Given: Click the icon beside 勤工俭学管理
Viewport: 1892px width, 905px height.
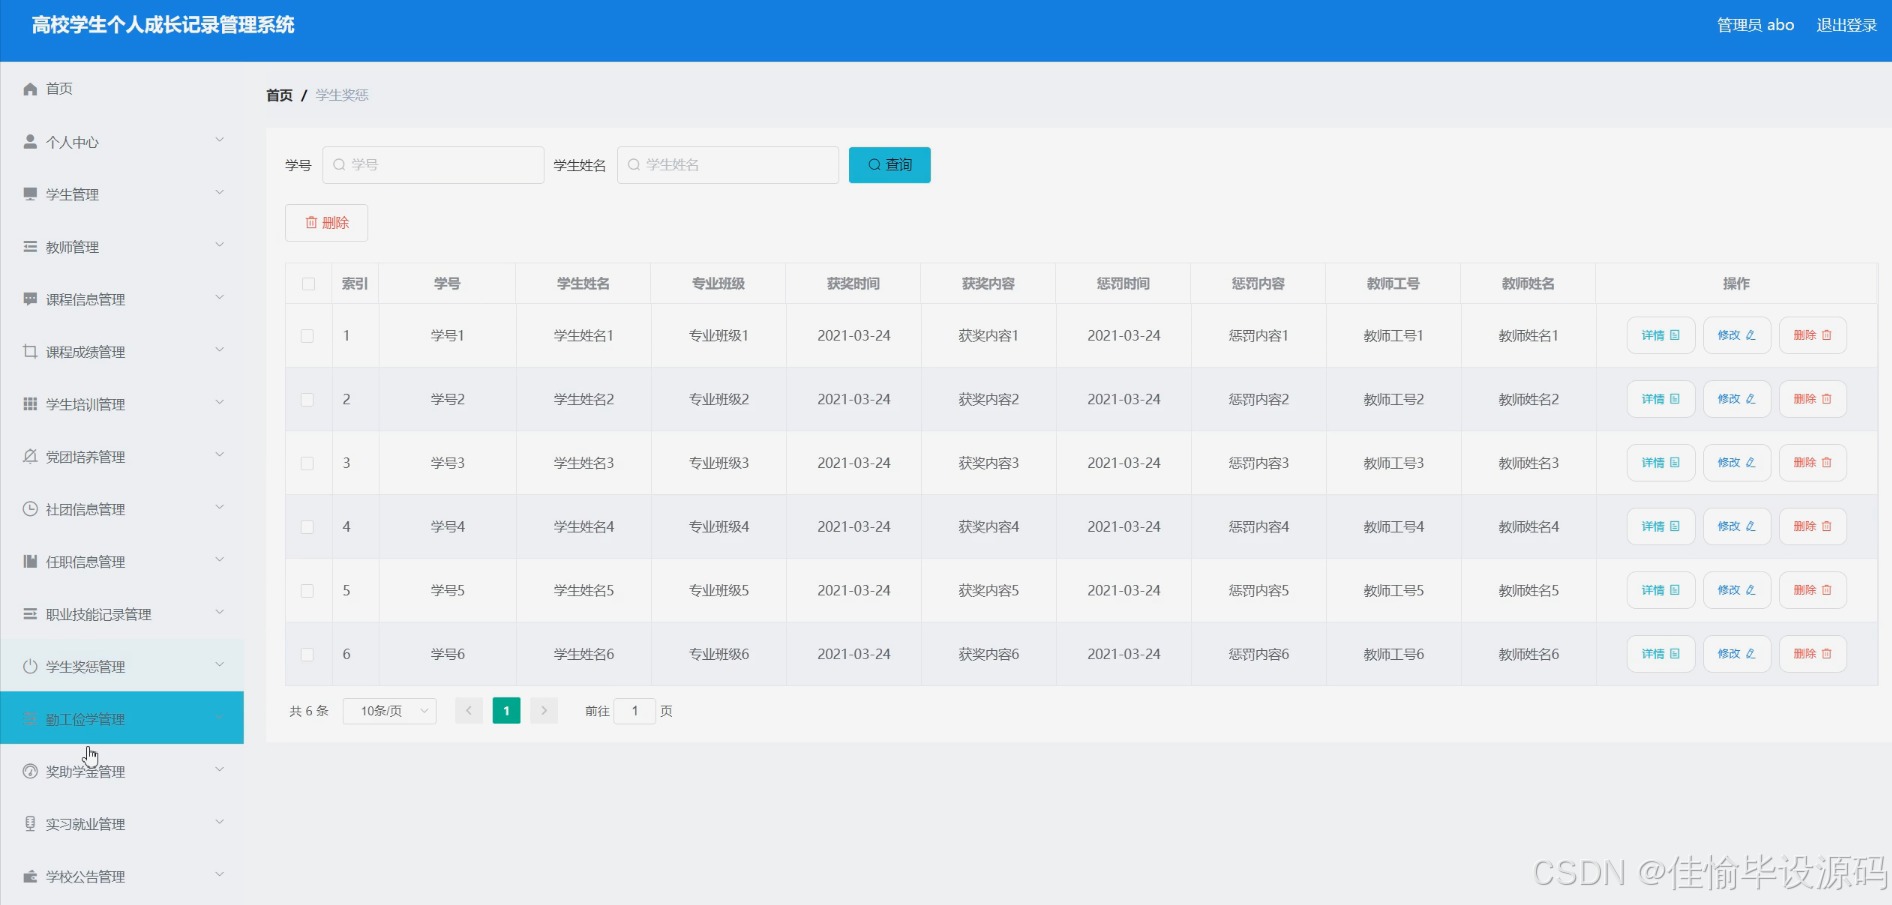Looking at the screenshot, I should [30, 719].
